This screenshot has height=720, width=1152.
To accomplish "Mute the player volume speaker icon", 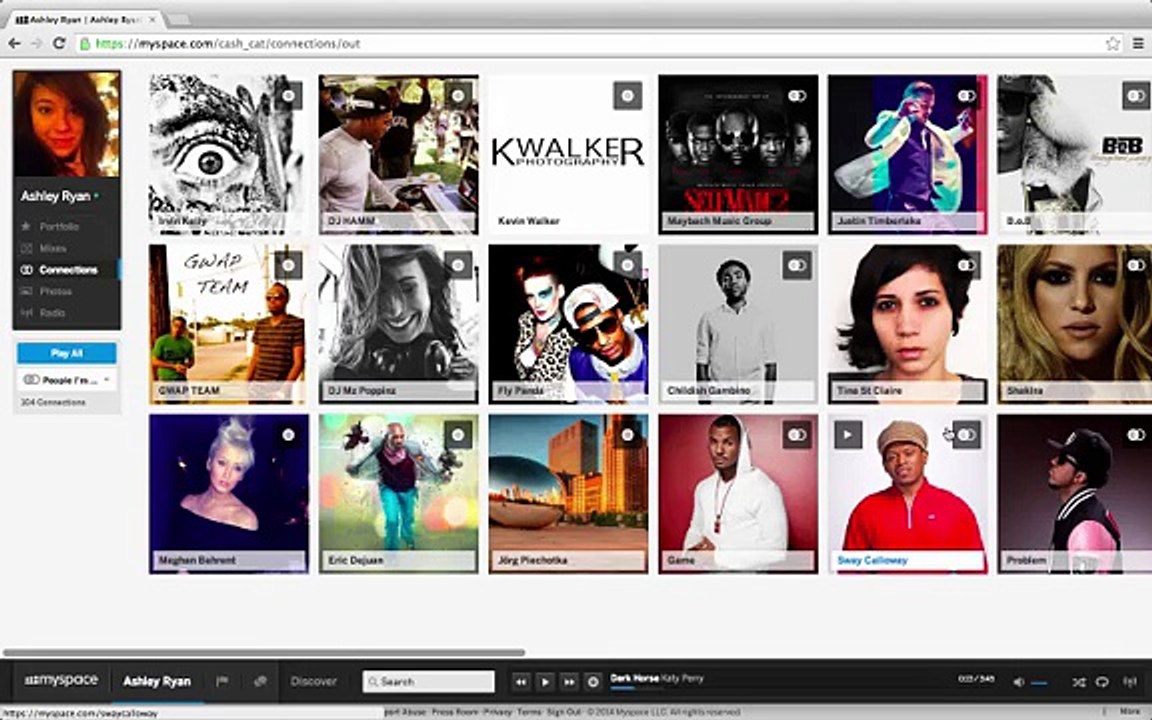I will [x=1018, y=682].
